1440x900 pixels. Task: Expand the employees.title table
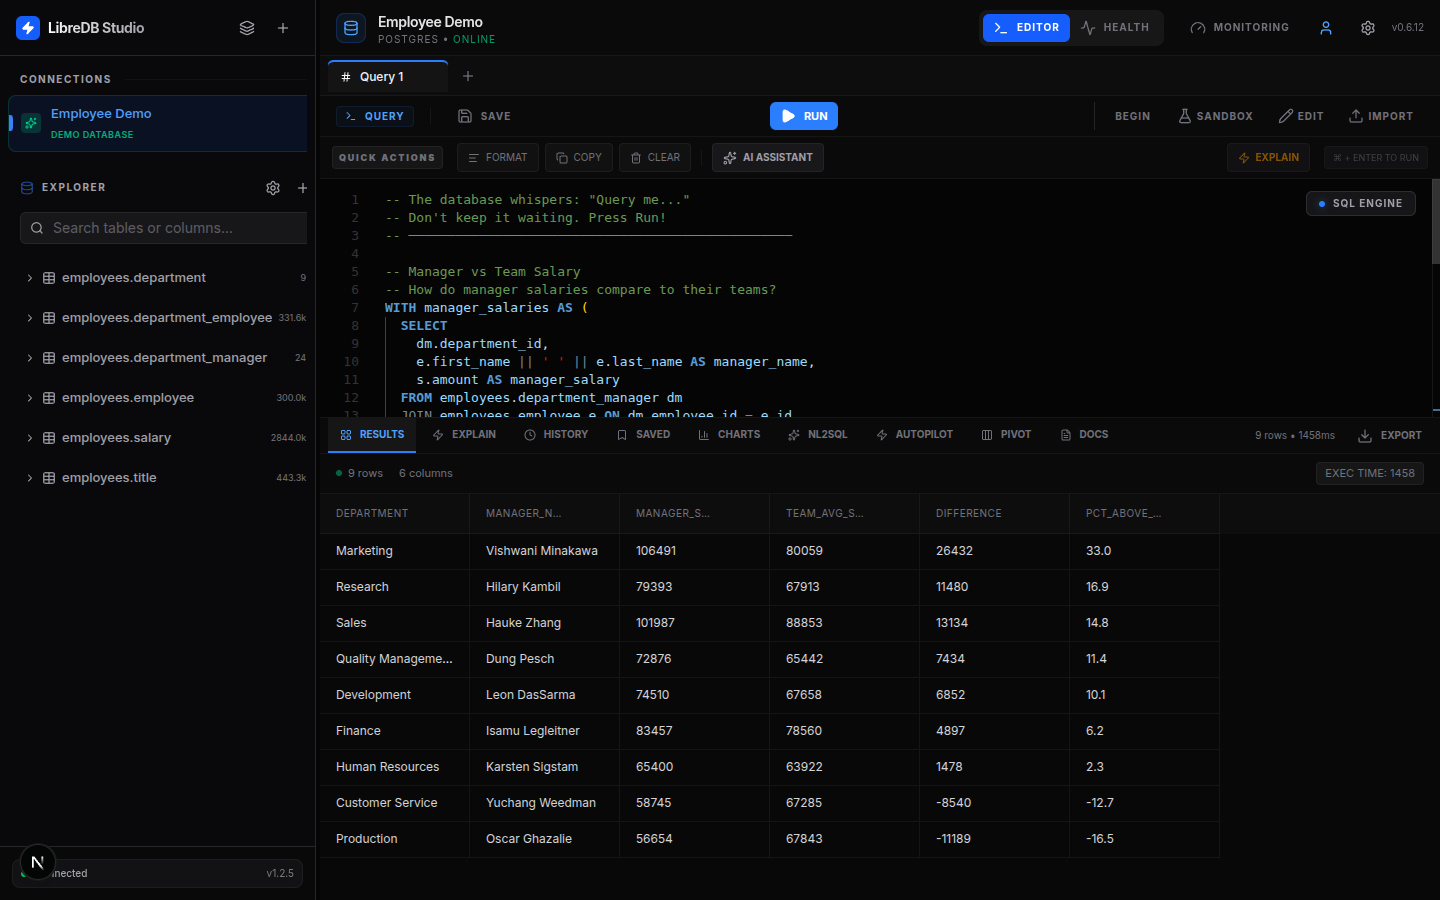tap(30, 478)
